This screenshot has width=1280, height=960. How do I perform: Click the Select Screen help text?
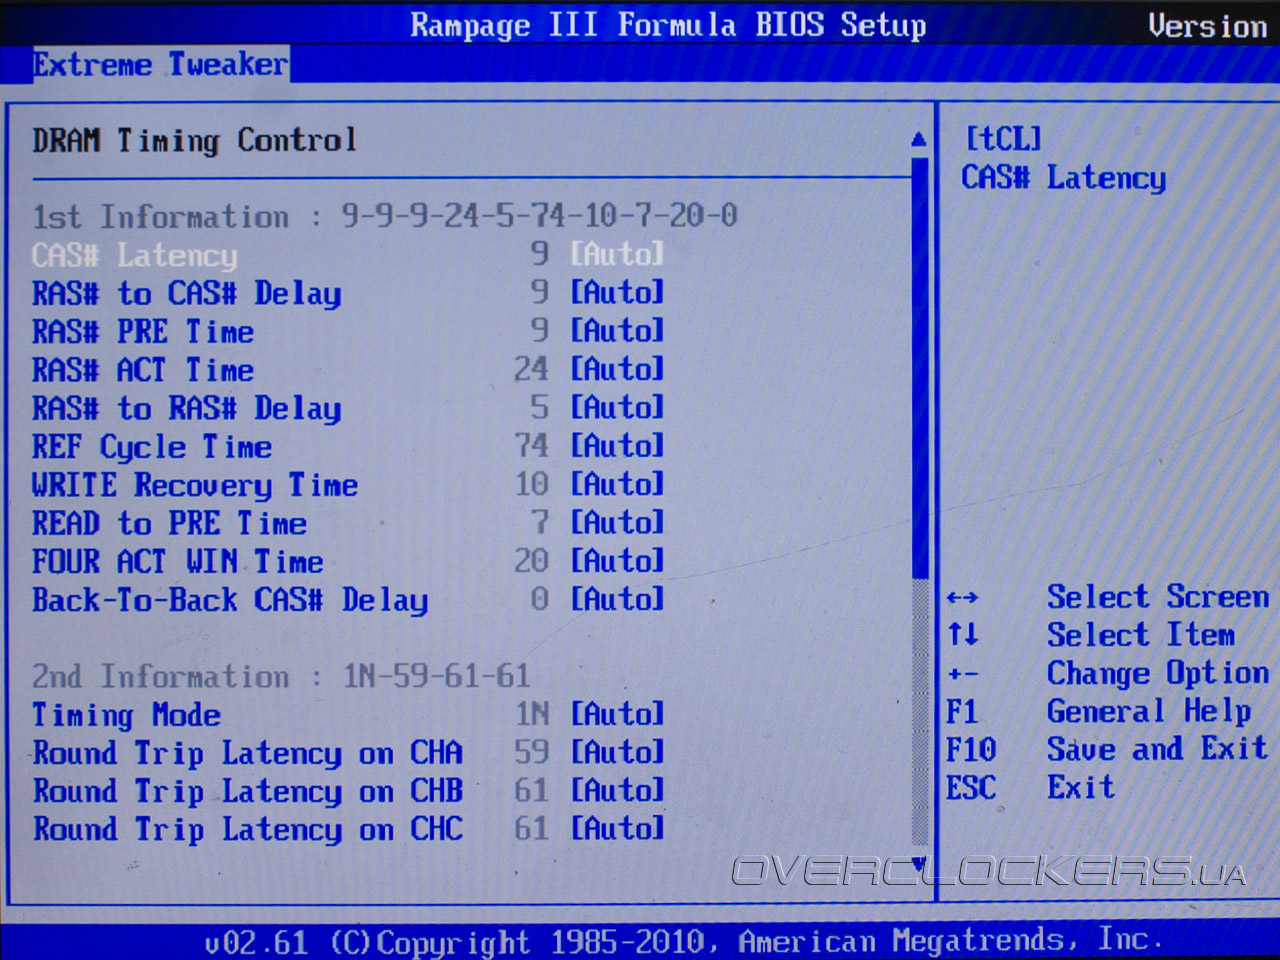[x=1158, y=597]
